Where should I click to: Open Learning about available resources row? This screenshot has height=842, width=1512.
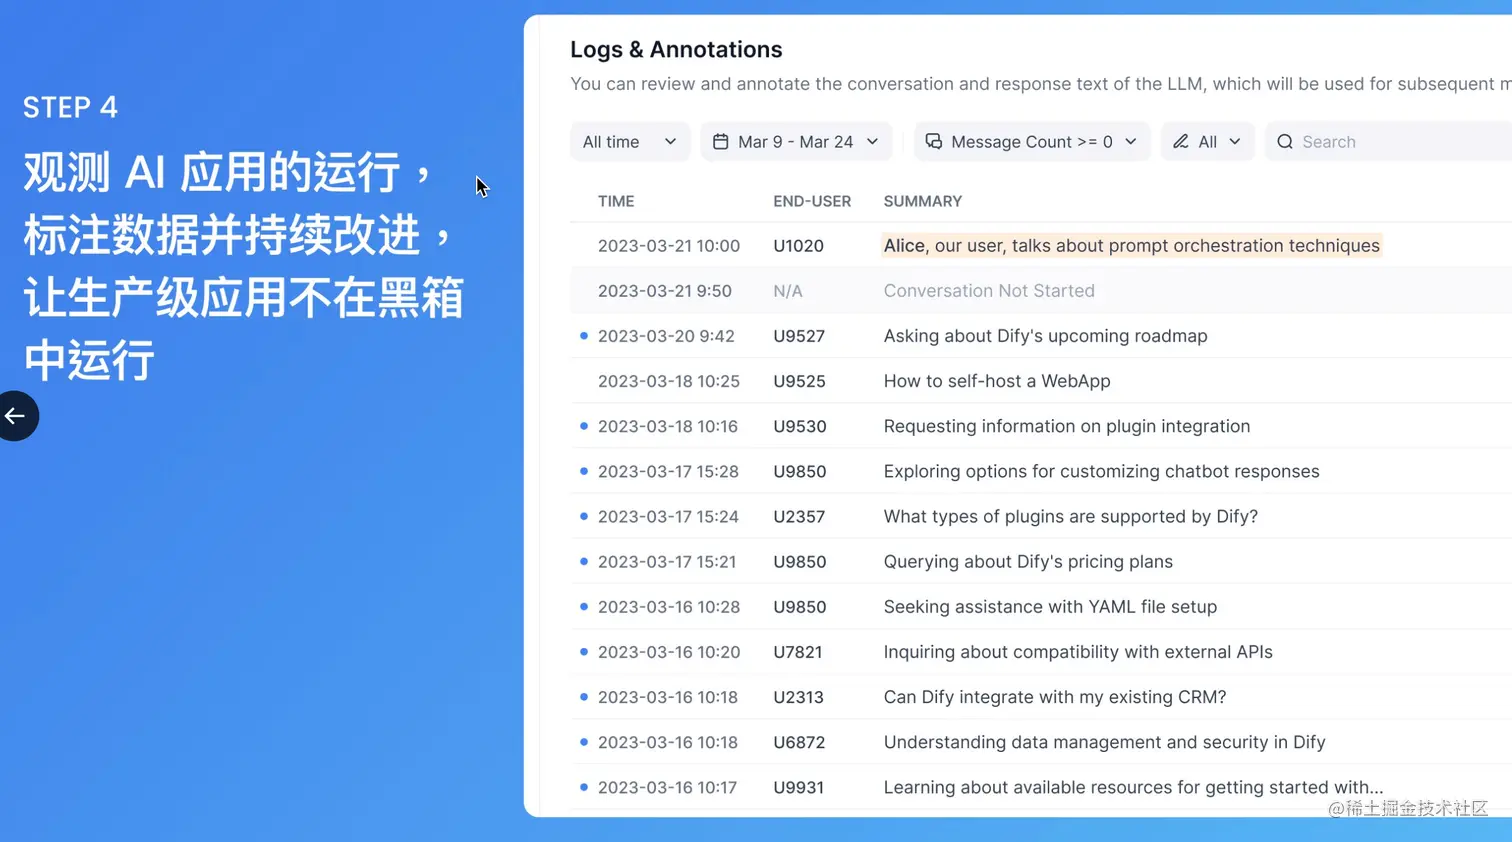point(1041,787)
